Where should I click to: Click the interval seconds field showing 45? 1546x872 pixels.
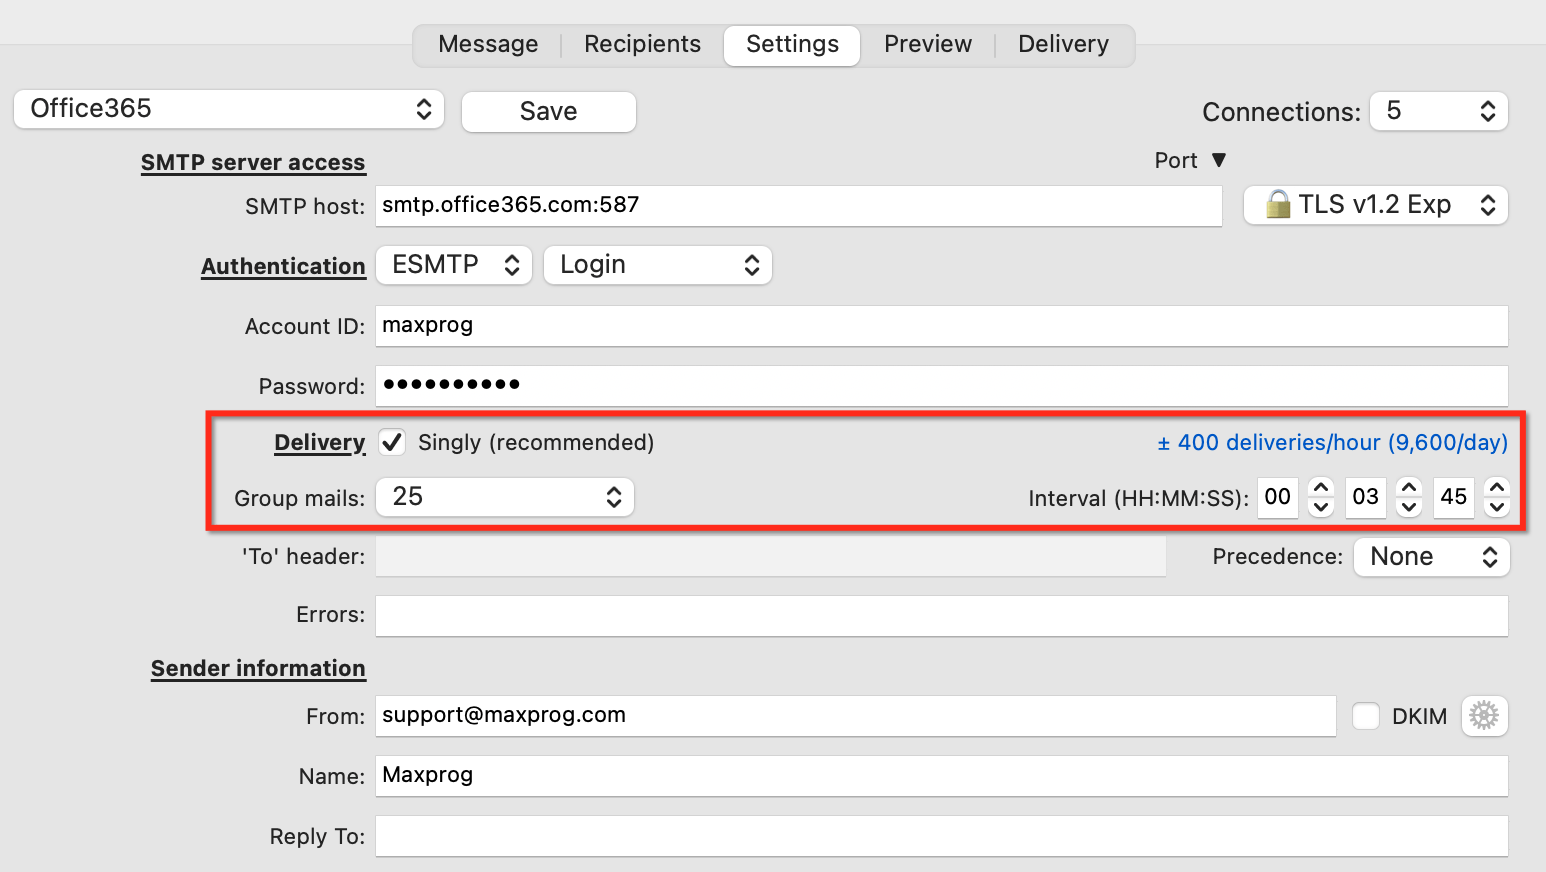pos(1454,497)
